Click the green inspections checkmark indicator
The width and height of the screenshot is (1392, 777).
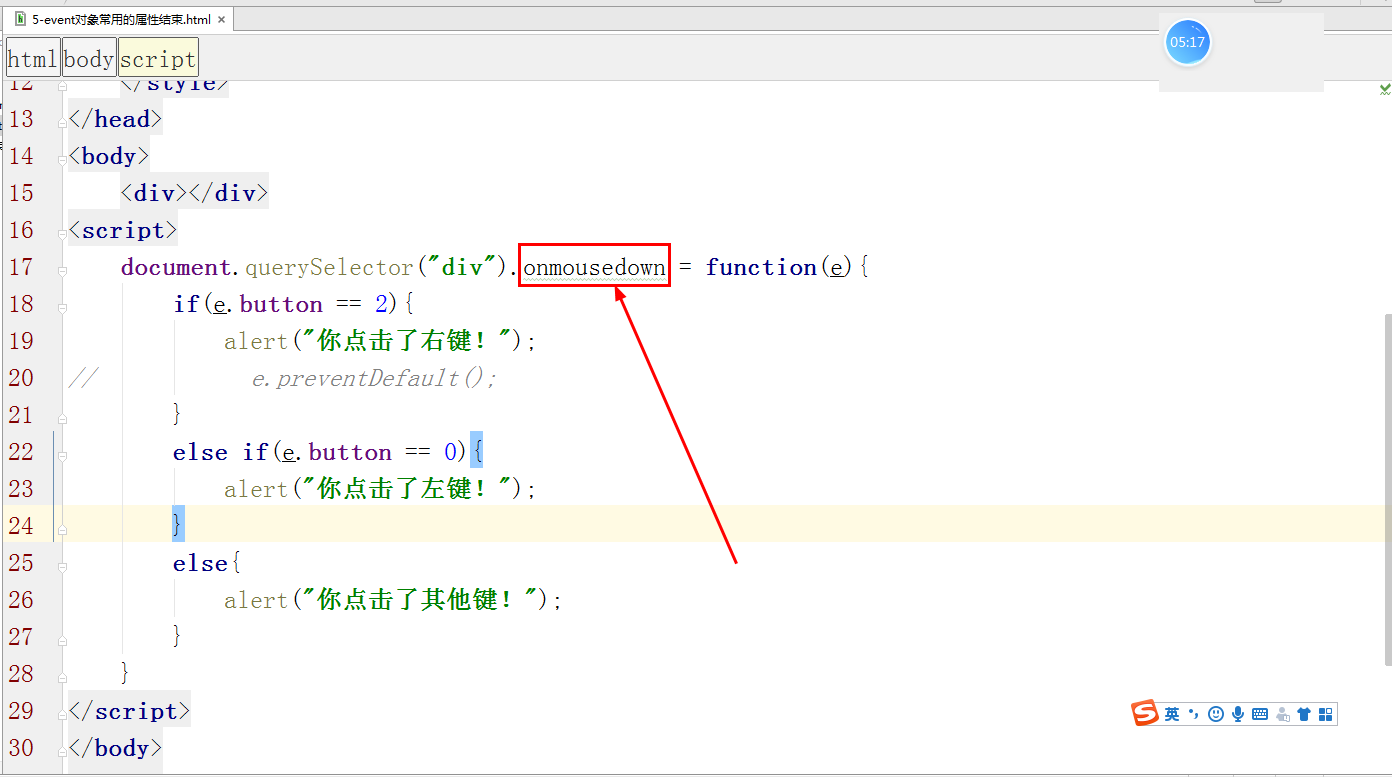[1383, 89]
